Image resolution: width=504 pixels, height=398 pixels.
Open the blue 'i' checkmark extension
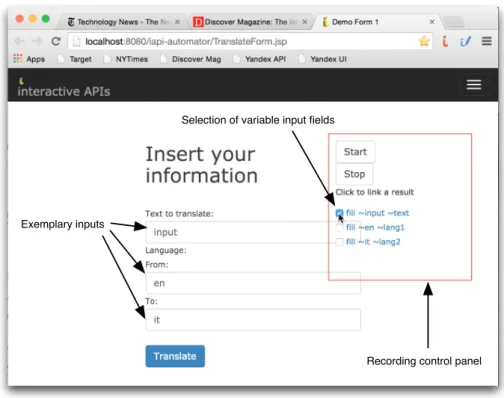pyautogui.click(x=466, y=41)
